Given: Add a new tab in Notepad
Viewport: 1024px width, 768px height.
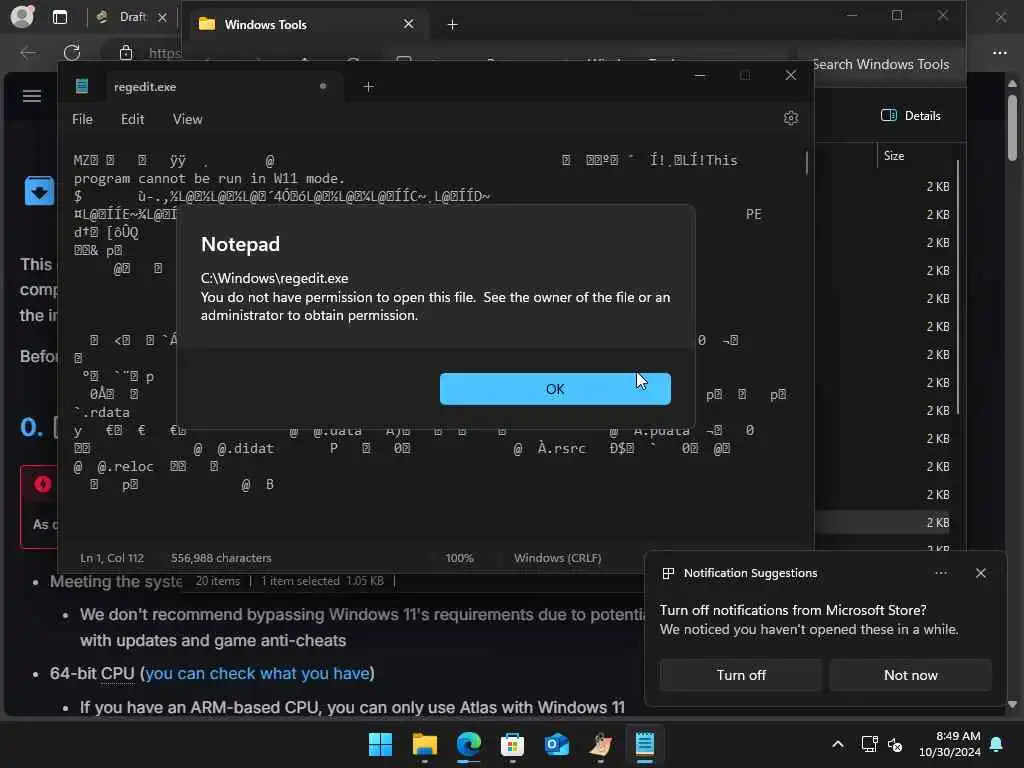Looking at the screenshot, I should coord(368,87).
